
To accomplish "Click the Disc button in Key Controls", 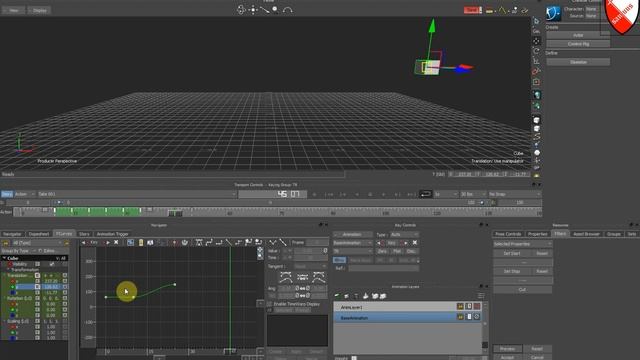I will (x=411, y=251).
